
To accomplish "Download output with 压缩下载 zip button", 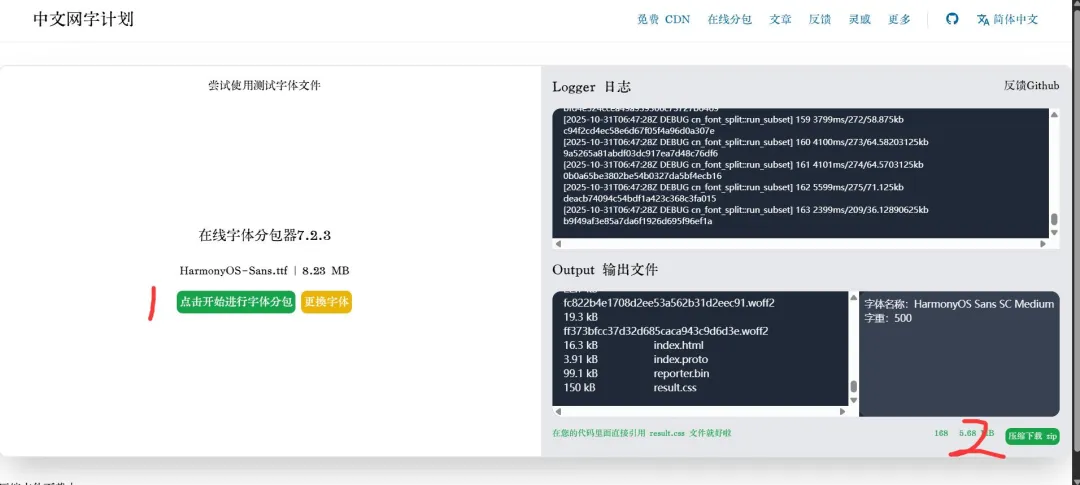I will point(1032,436).
